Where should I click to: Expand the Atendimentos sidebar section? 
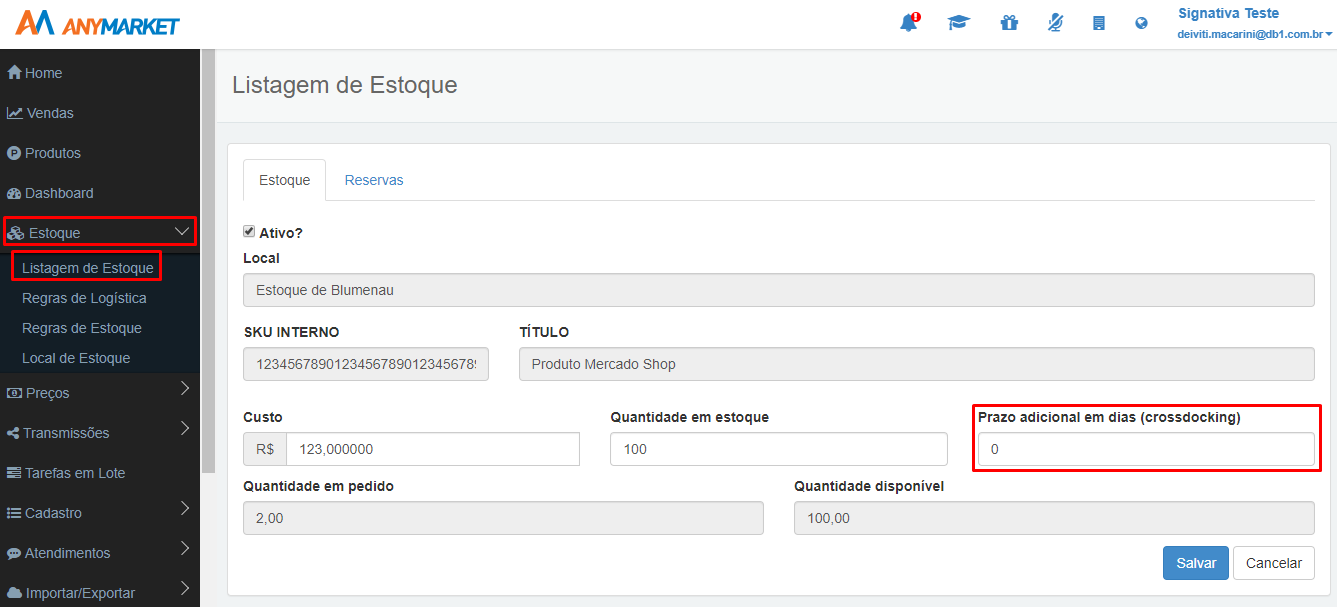coord(100,553)
